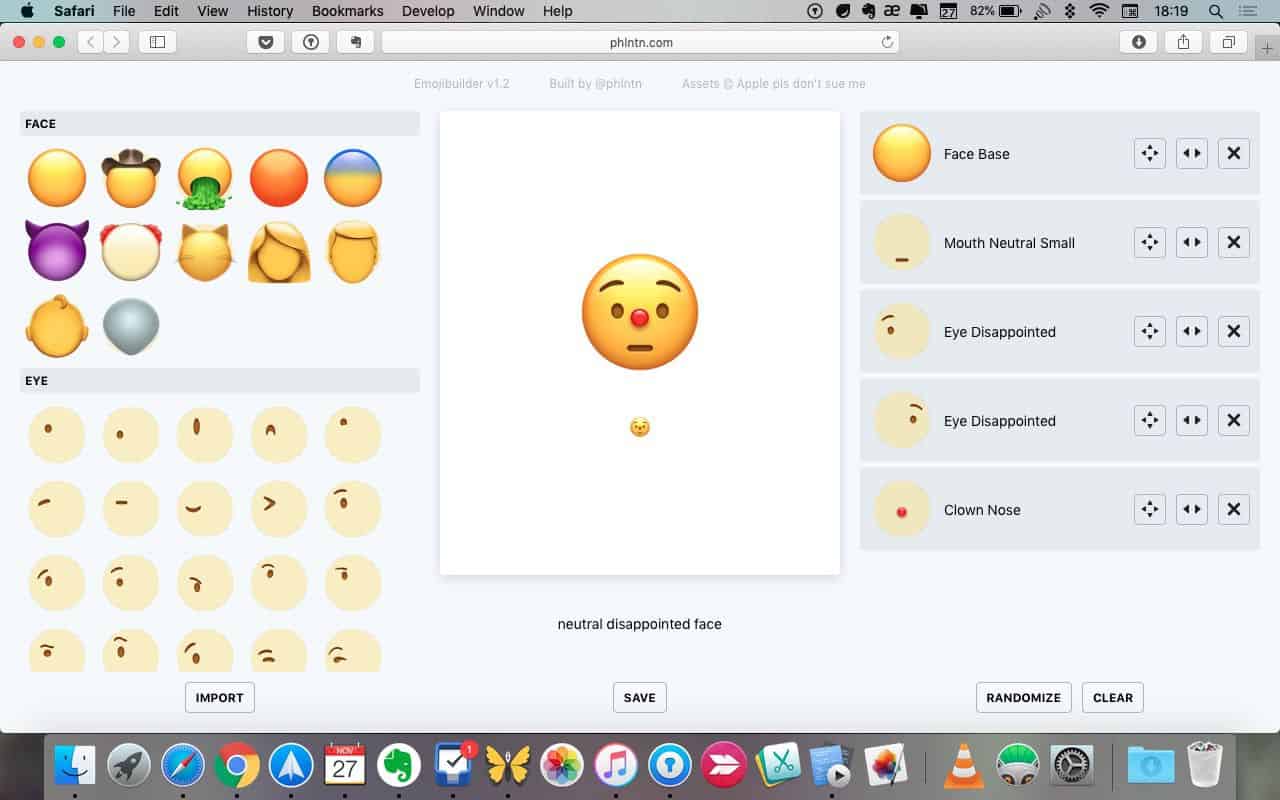Image resolution: width=1280 pixels, height=800 pixels.
Task: Flip the Clown Nose layer horizontally
Action: (x=1192, y=509)
